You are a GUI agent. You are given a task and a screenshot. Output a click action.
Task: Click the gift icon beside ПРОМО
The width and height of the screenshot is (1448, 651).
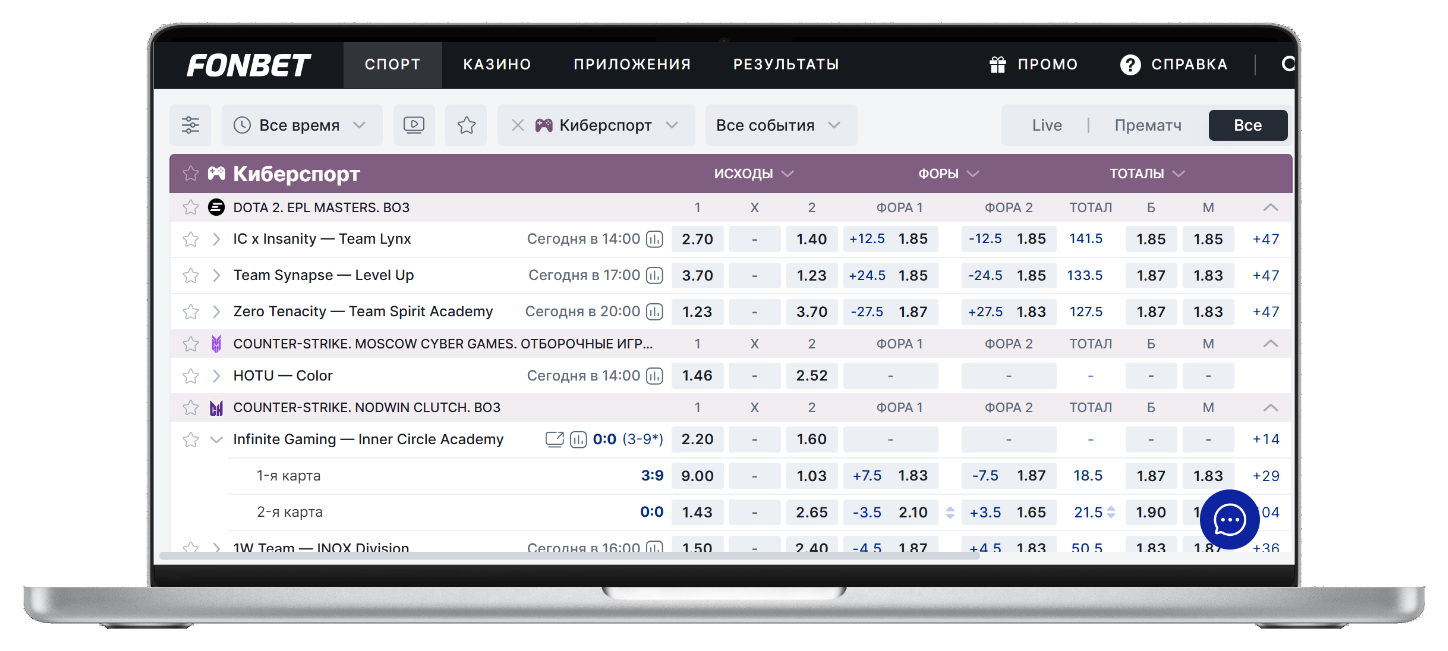[997, 65]
